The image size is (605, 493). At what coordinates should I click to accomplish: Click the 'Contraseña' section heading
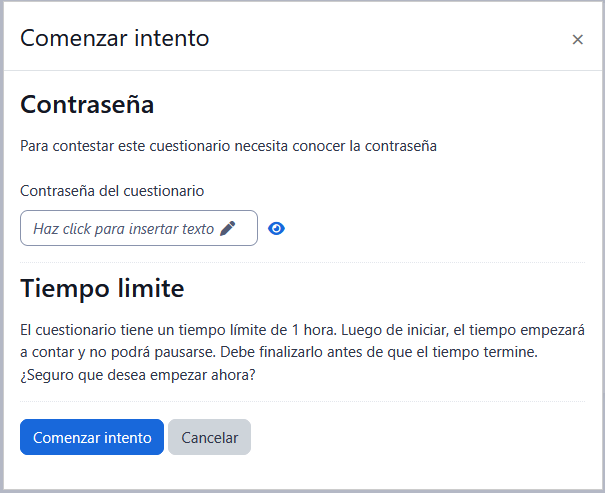point(87,104)
